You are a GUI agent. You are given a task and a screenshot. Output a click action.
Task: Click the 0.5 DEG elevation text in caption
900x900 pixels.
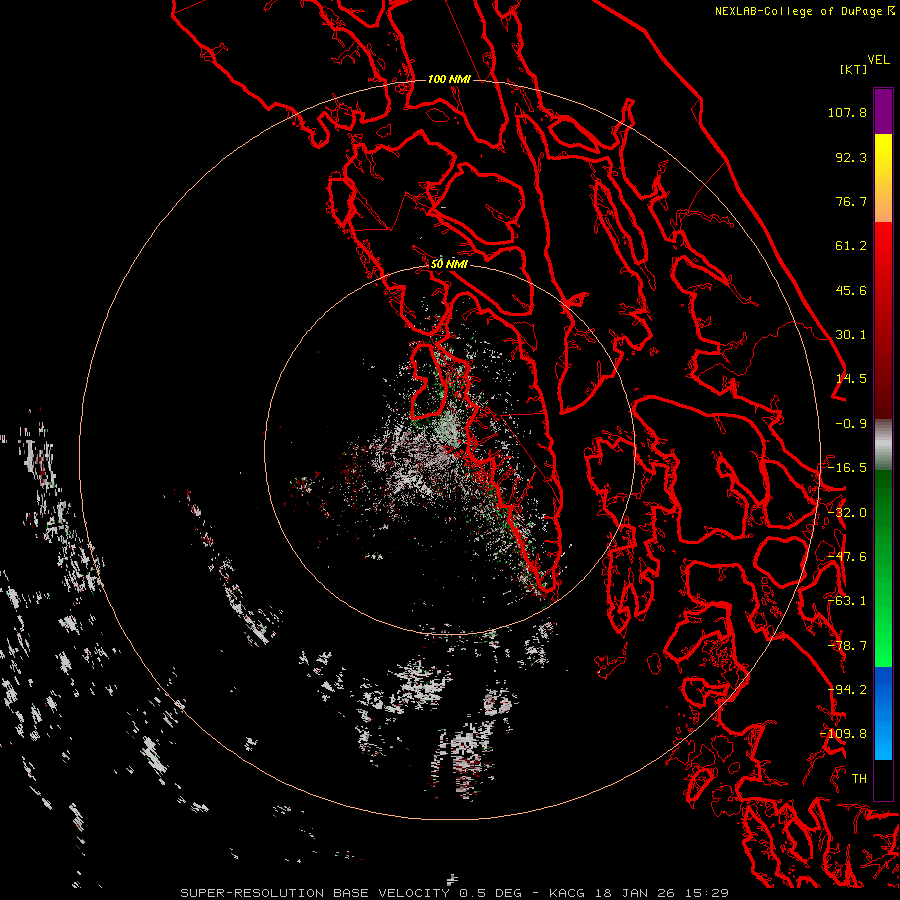pyautogui.click(x=490, y=893)
